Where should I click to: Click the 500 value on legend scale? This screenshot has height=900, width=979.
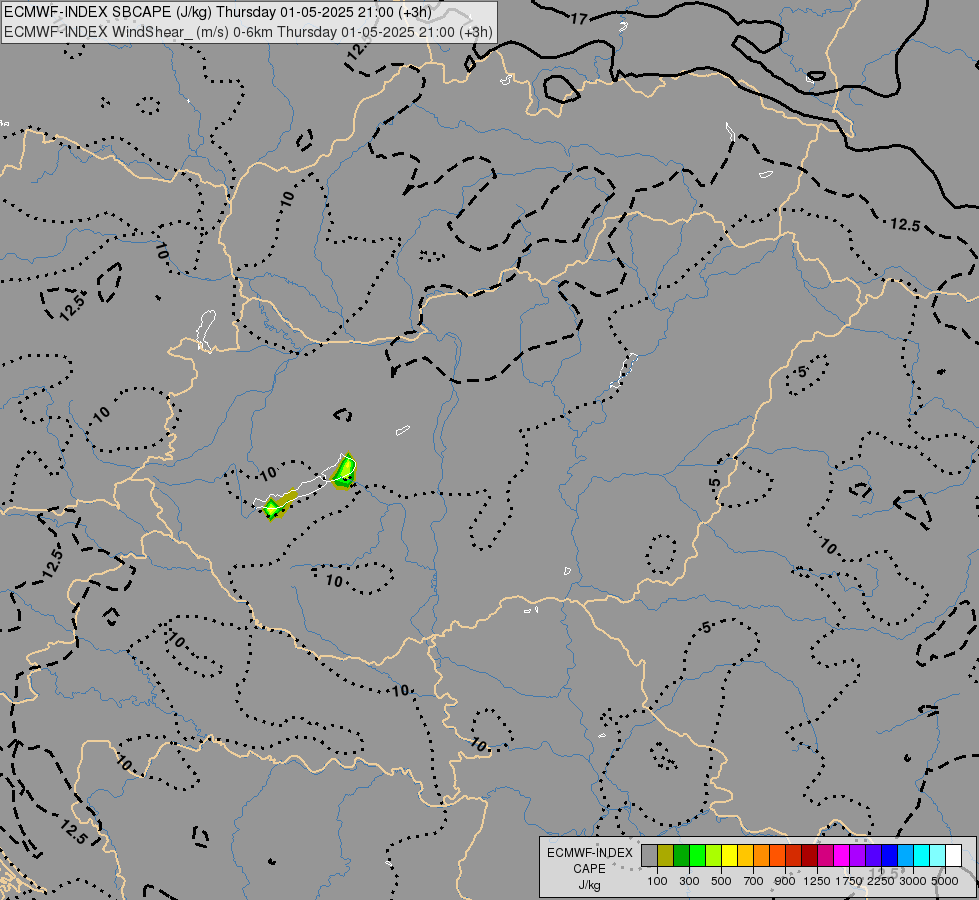point(721,881)
